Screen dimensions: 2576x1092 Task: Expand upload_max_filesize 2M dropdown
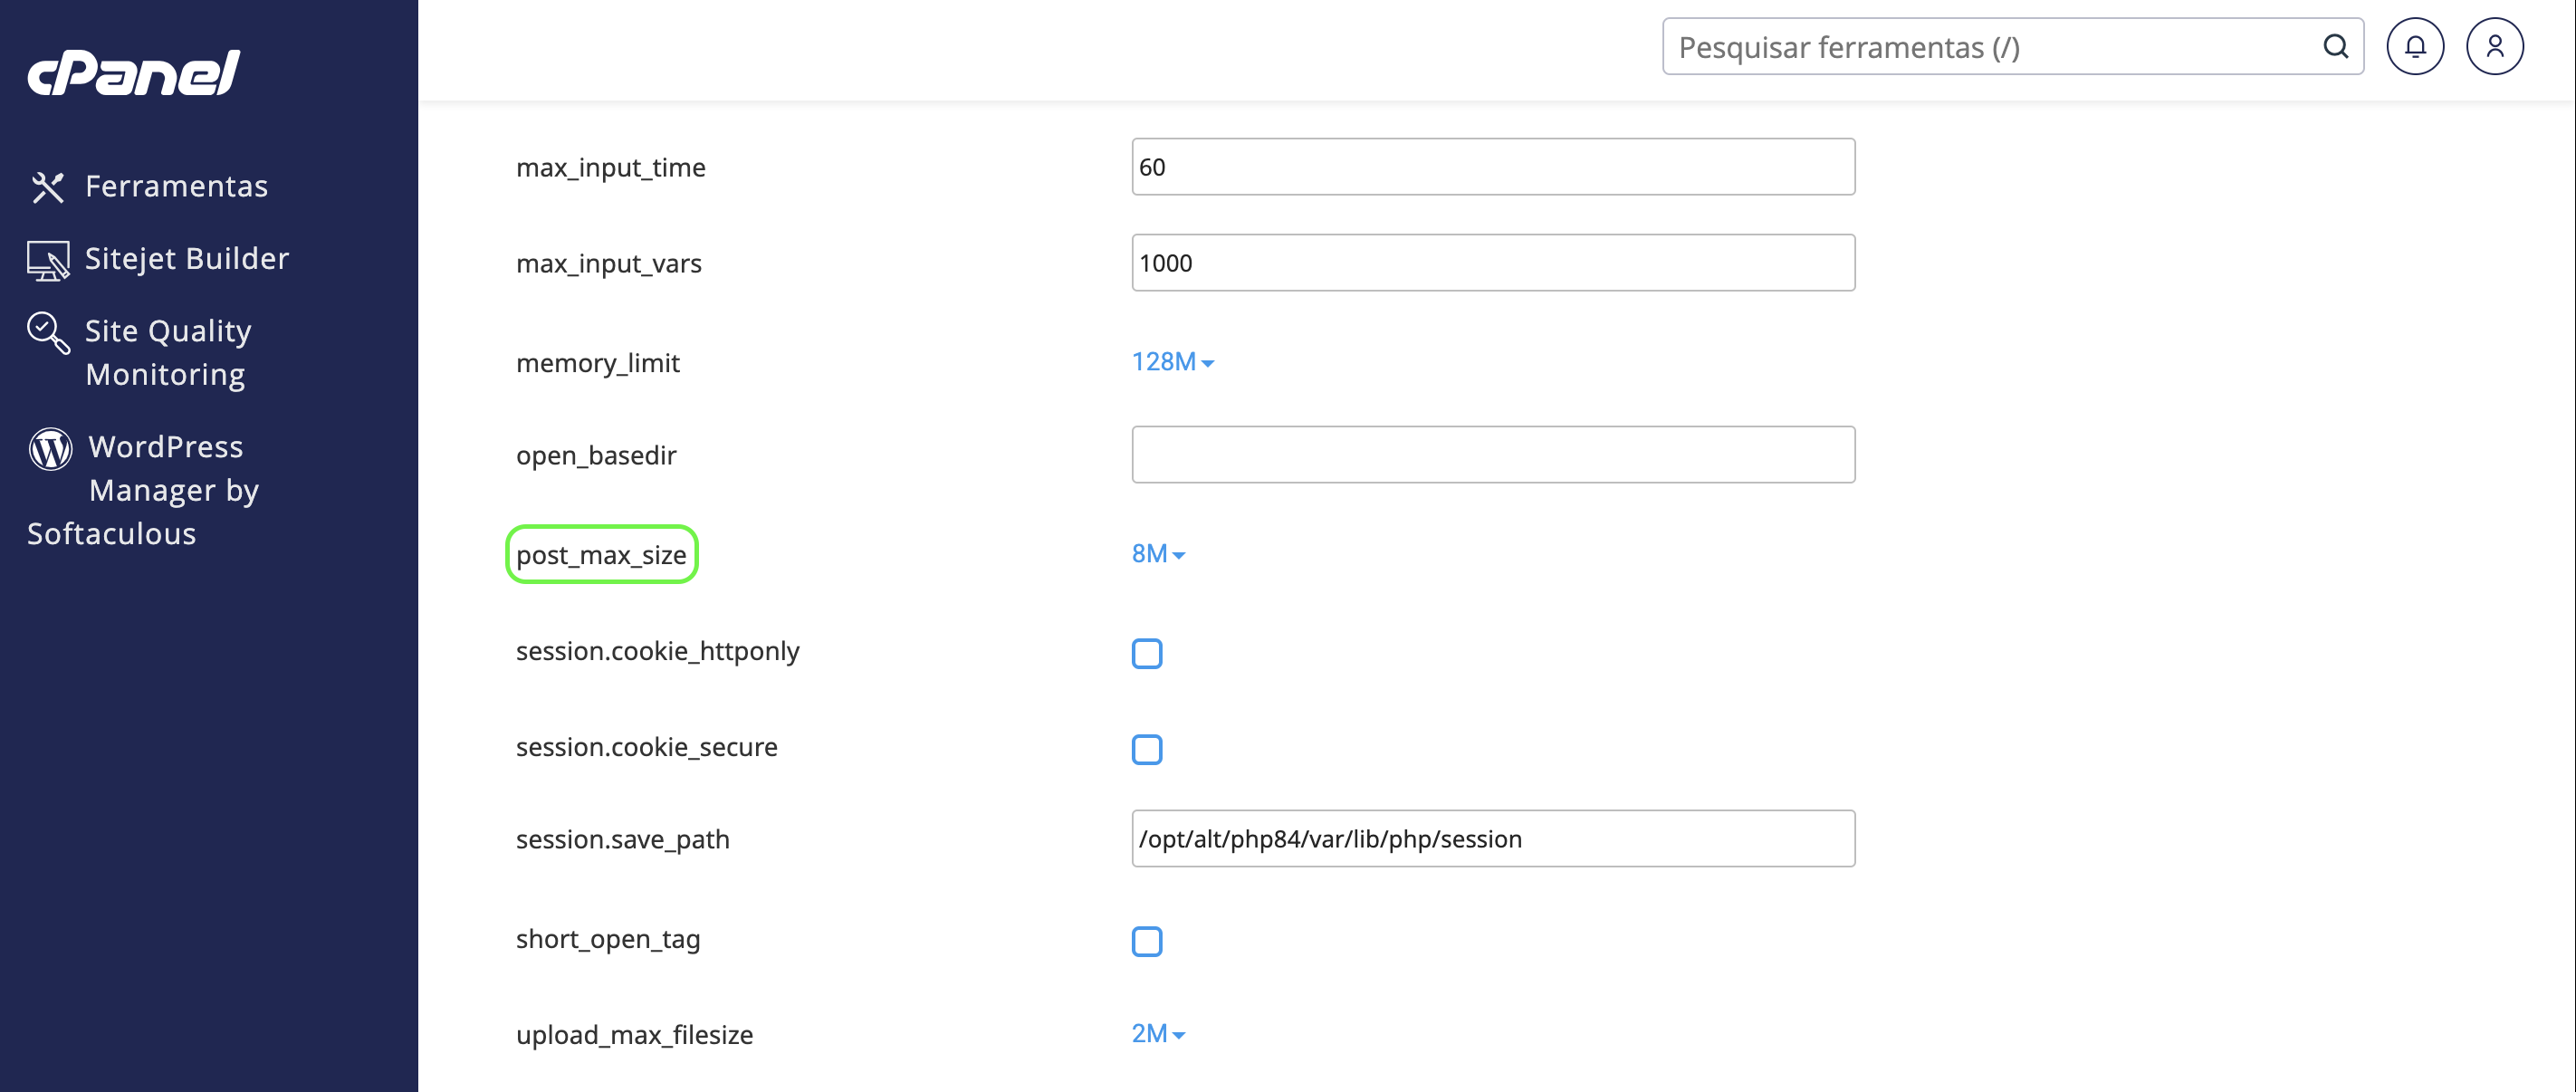click(1158, 1034)
